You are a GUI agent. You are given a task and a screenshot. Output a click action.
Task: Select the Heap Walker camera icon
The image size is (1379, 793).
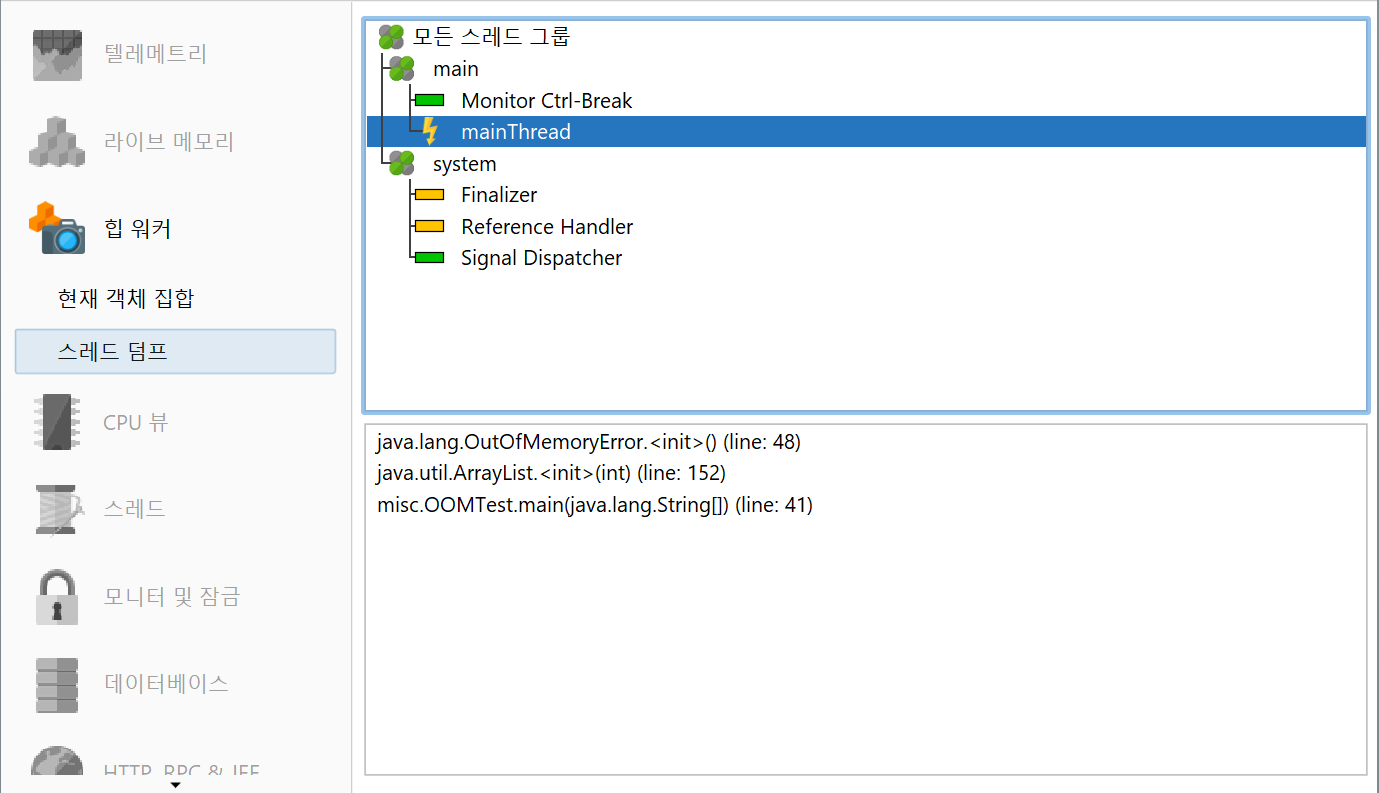point(57,228)
